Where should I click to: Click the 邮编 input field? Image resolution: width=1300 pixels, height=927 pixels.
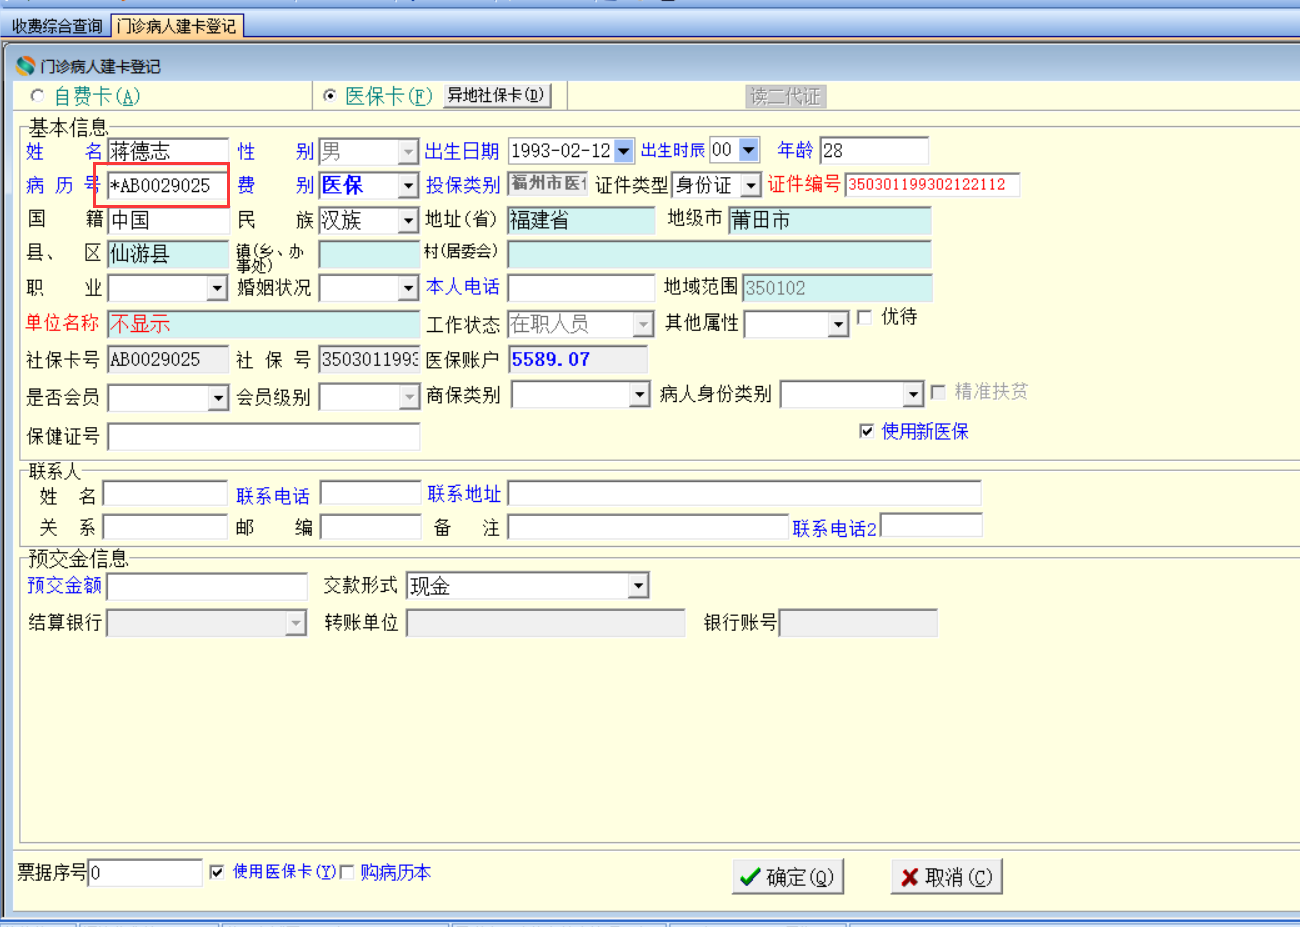click(x=371, y=527)
